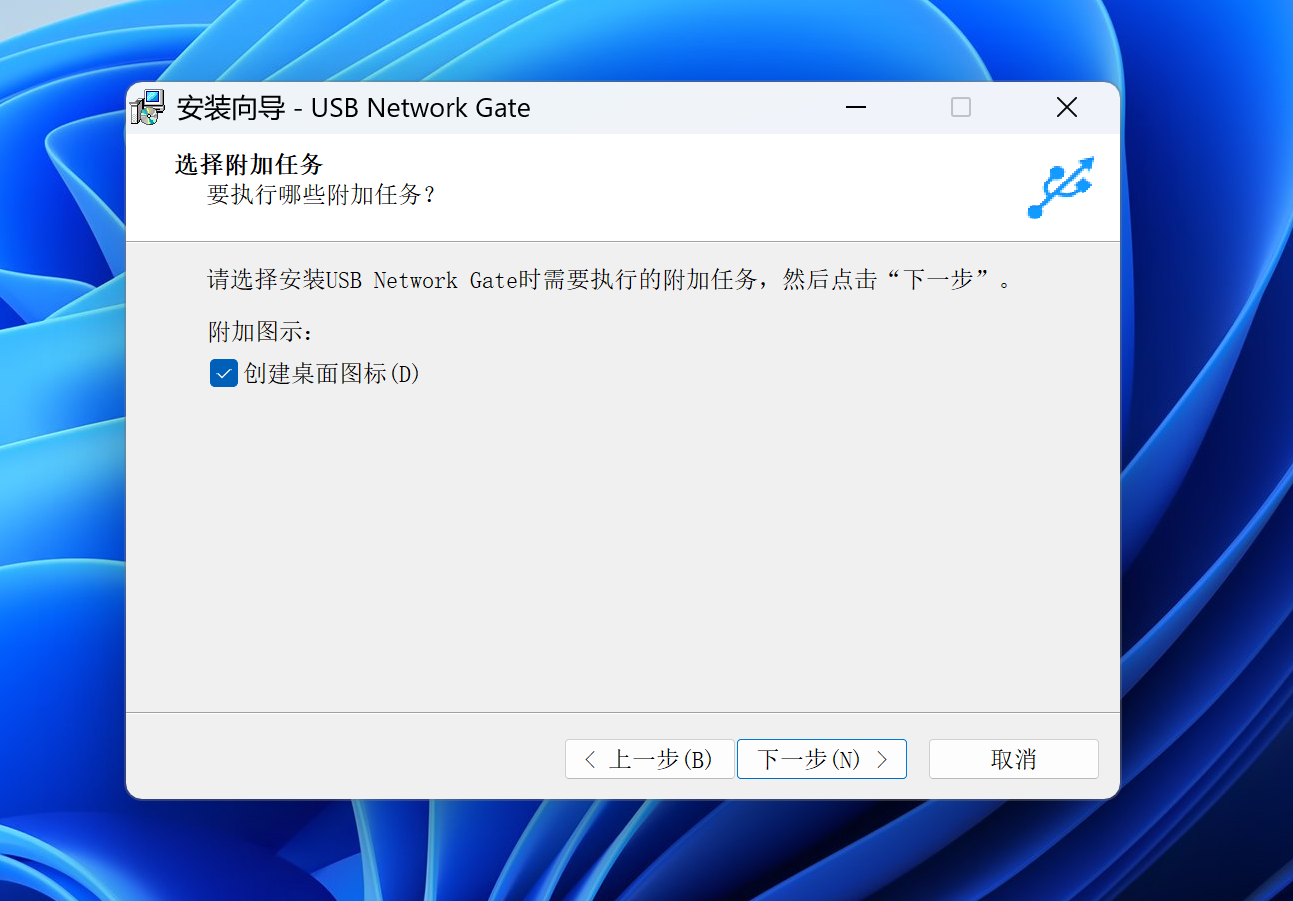Click the 选择附加任务 header title

pyautogui.click(x=248, y=164)
